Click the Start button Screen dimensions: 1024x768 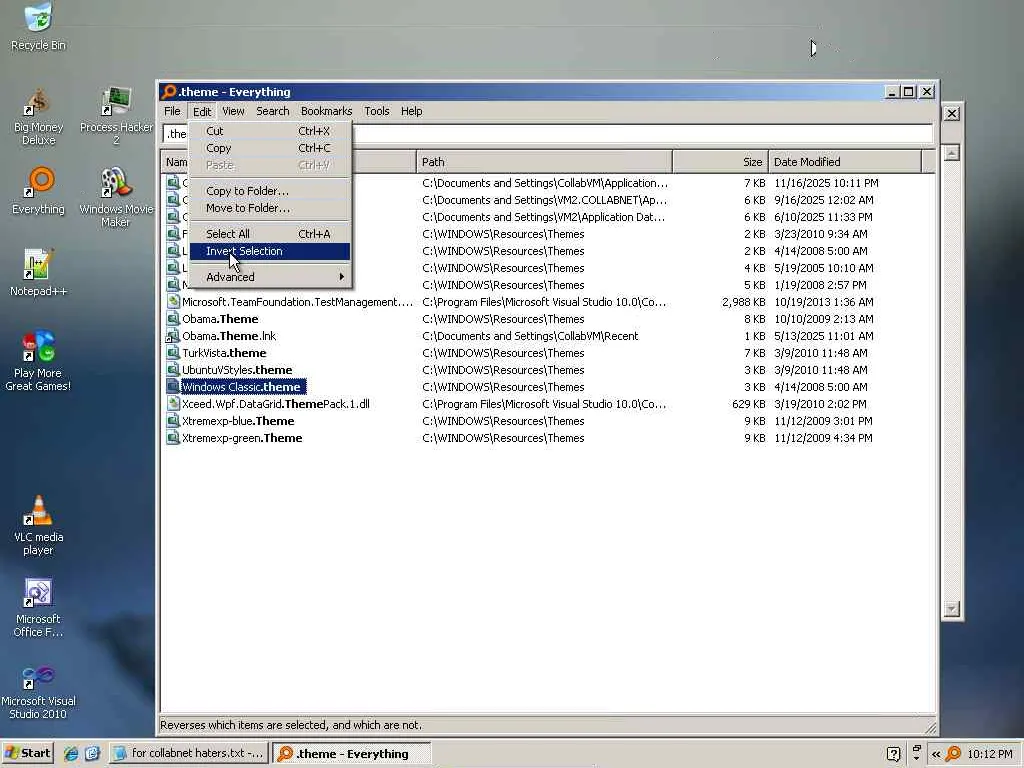27,753
